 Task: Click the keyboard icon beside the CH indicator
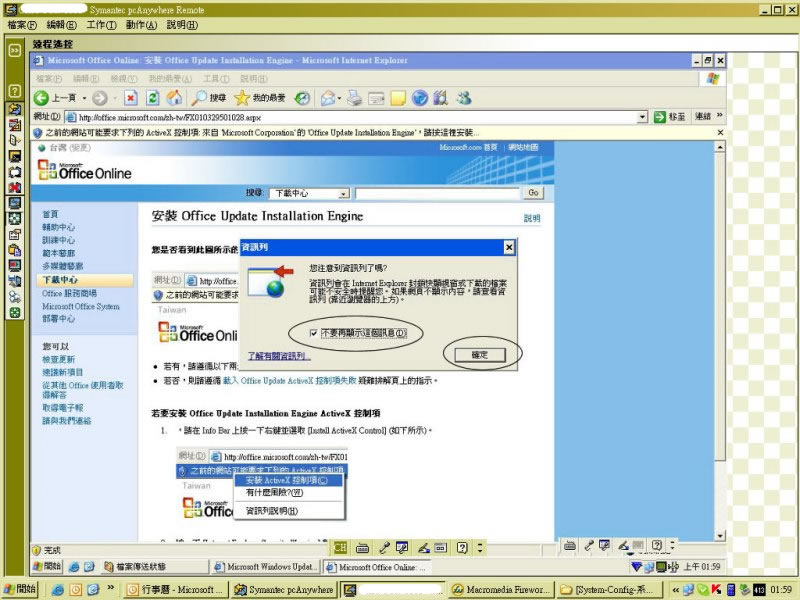[x=362, y=548]
